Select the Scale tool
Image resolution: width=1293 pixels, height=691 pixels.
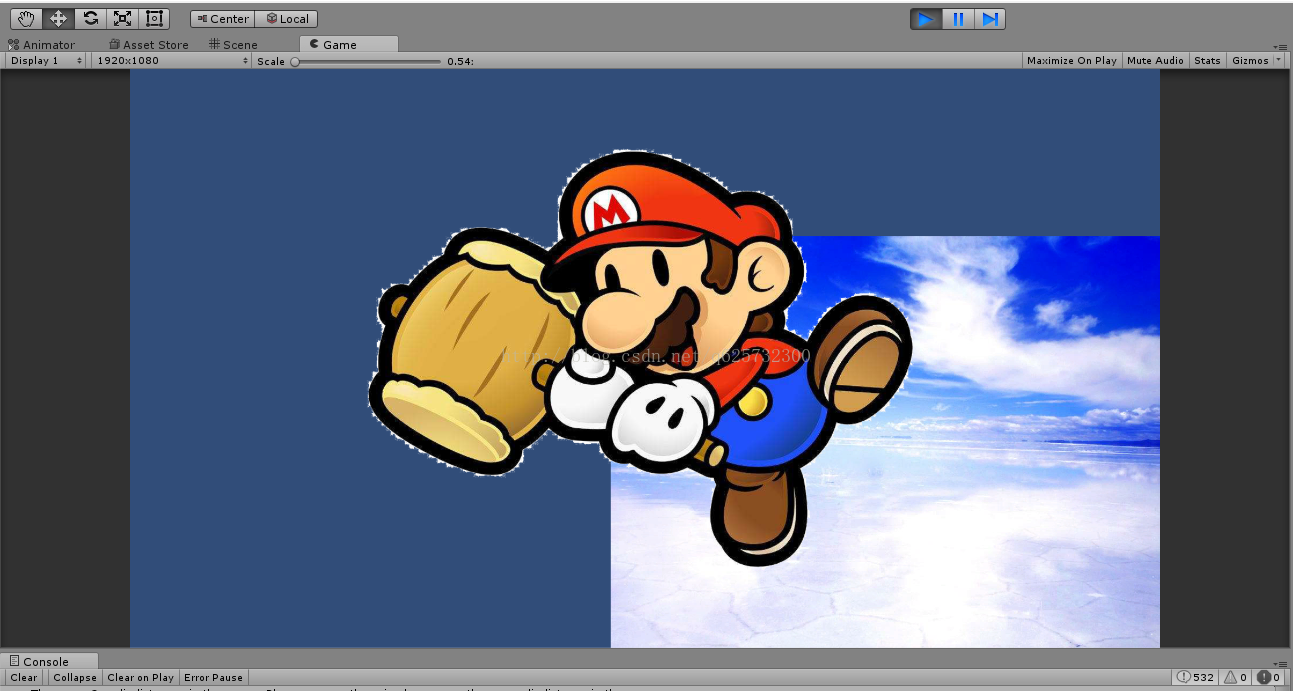(x=122, y=18)
